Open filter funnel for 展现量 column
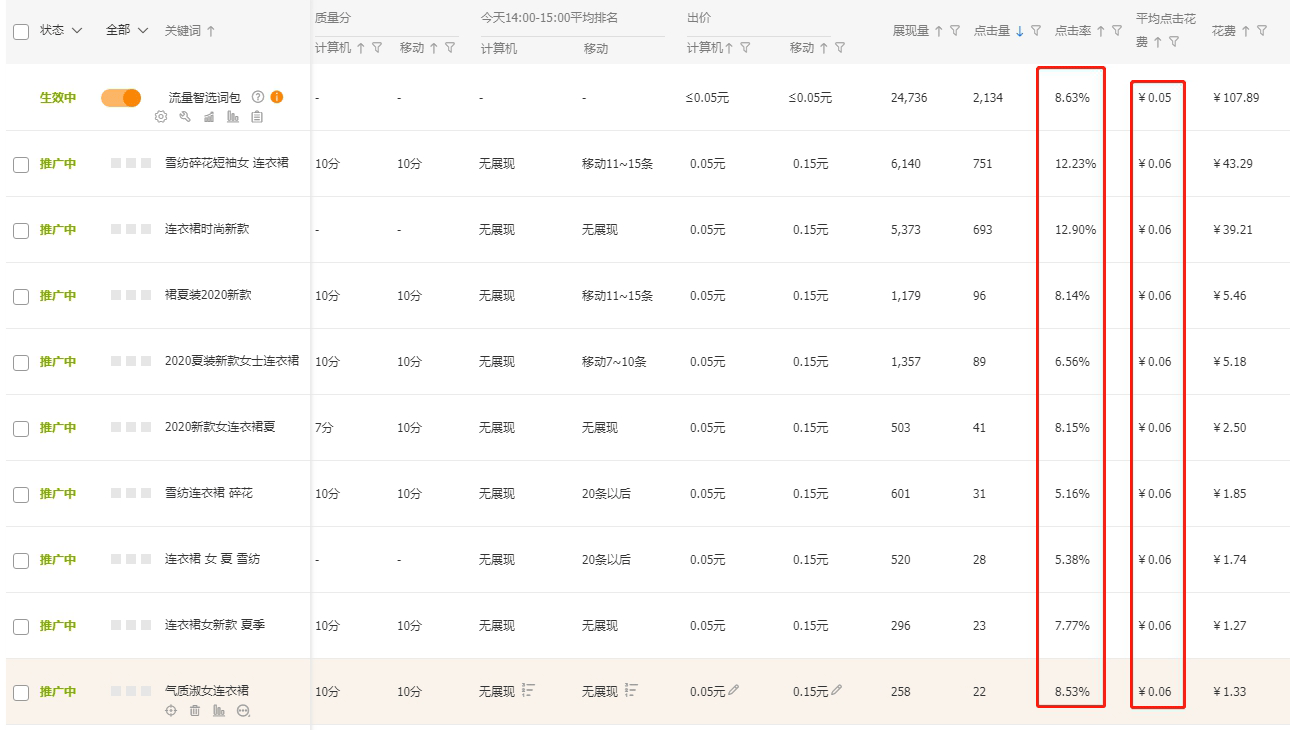The image size is (1290, 730). tap(955, 31)
